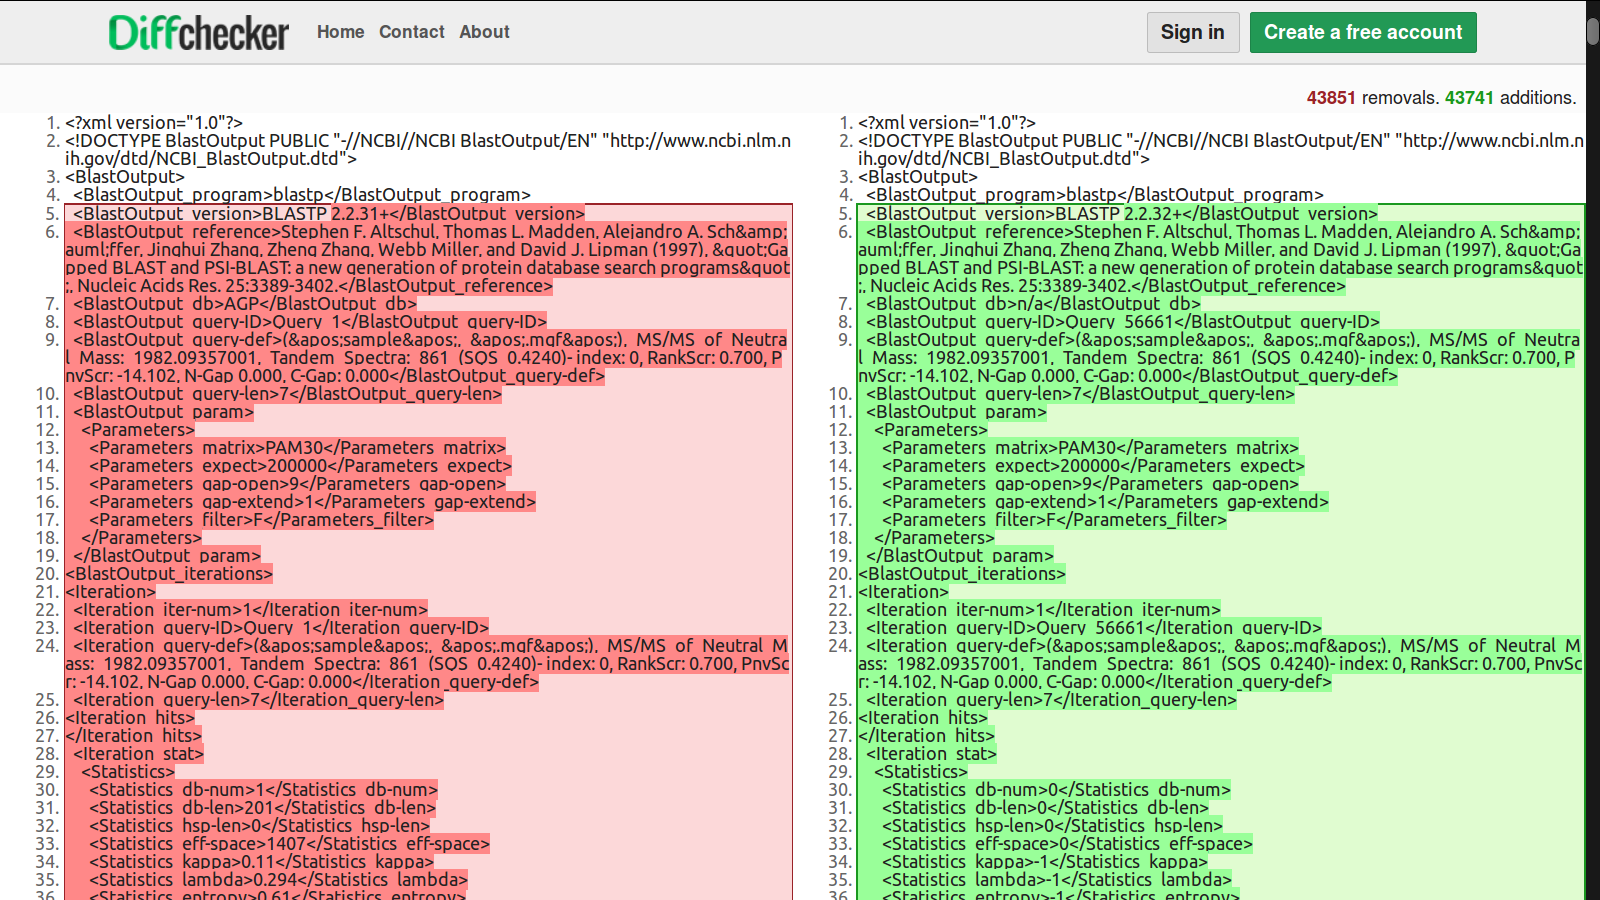Click right line BlastOutput_db n/a
Screen dimensions: 1600x900
[x=1033, y=303]
